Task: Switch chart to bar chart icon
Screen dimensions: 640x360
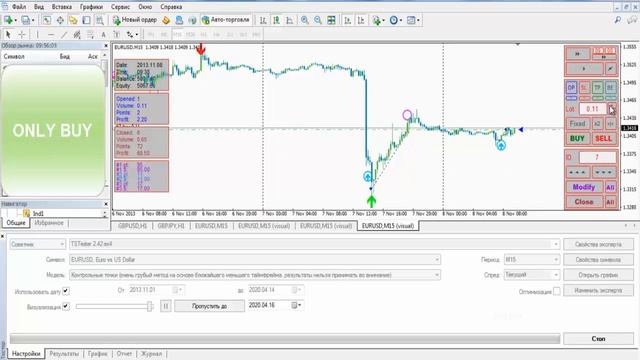Action: (263, 20)
